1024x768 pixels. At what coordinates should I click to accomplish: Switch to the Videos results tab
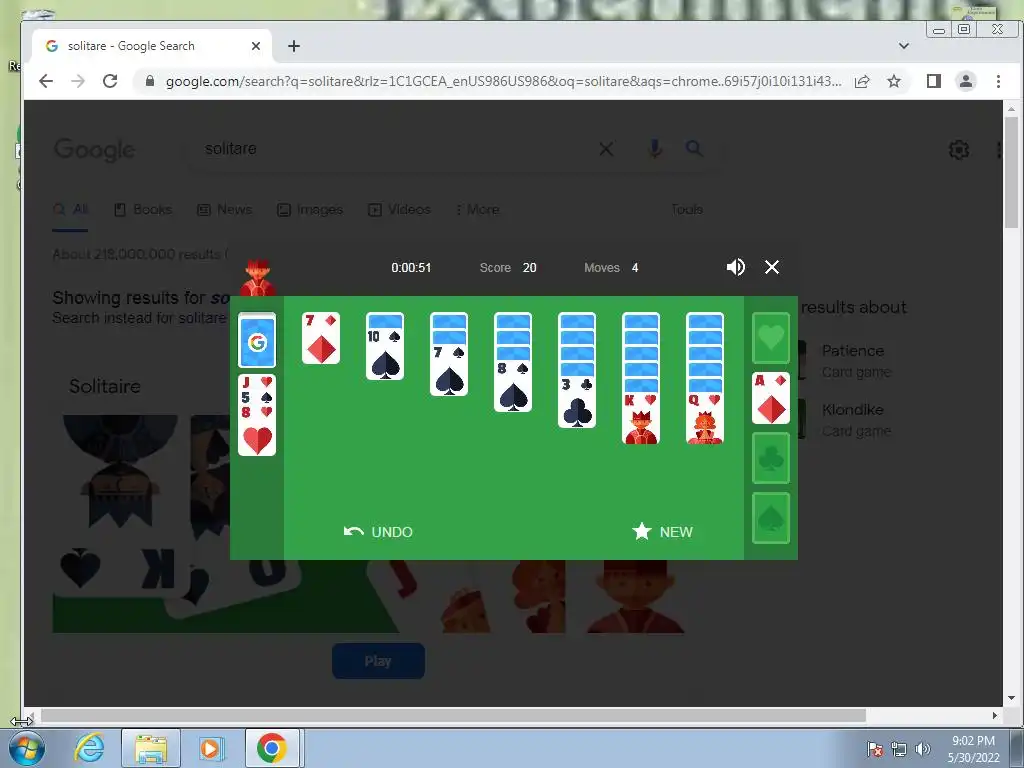pos(400,210)
